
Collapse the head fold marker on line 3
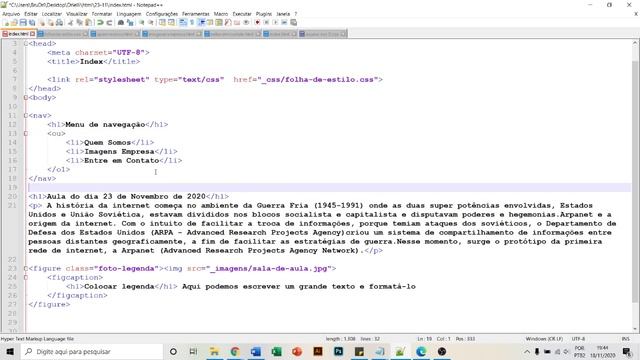coord(26,43)
